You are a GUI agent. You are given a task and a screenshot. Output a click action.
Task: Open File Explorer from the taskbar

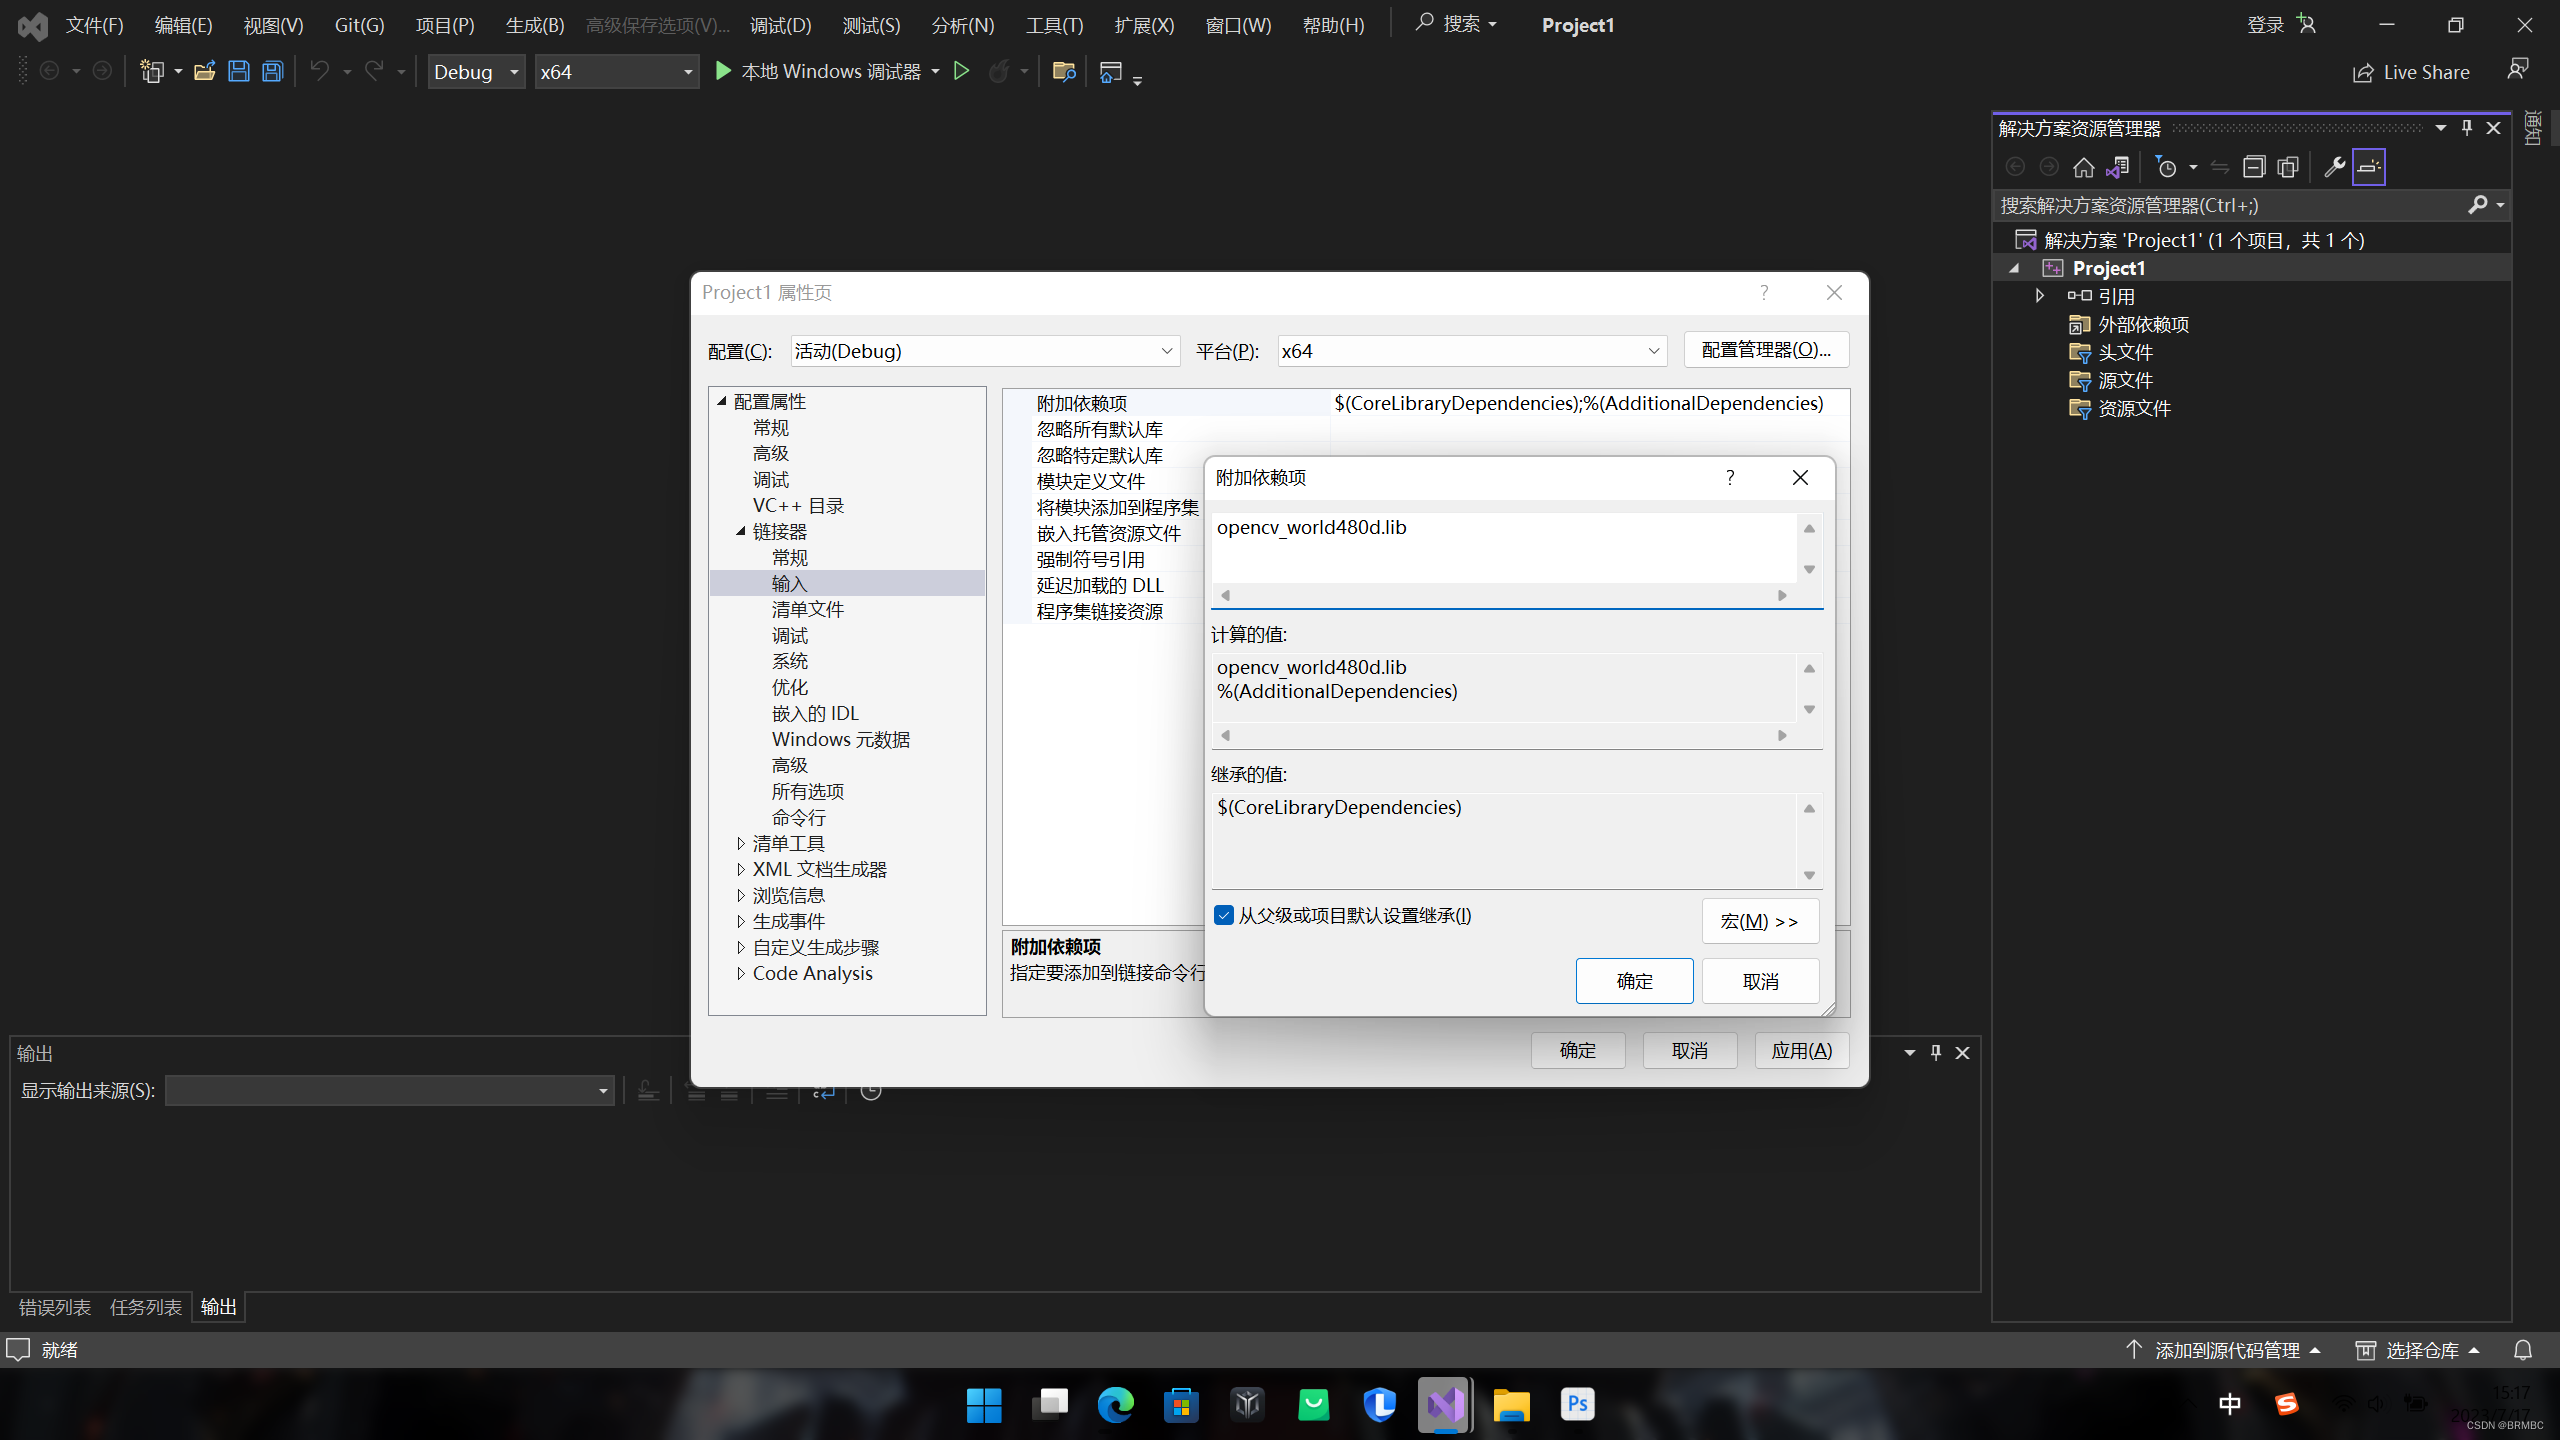coord(1511,1405)
